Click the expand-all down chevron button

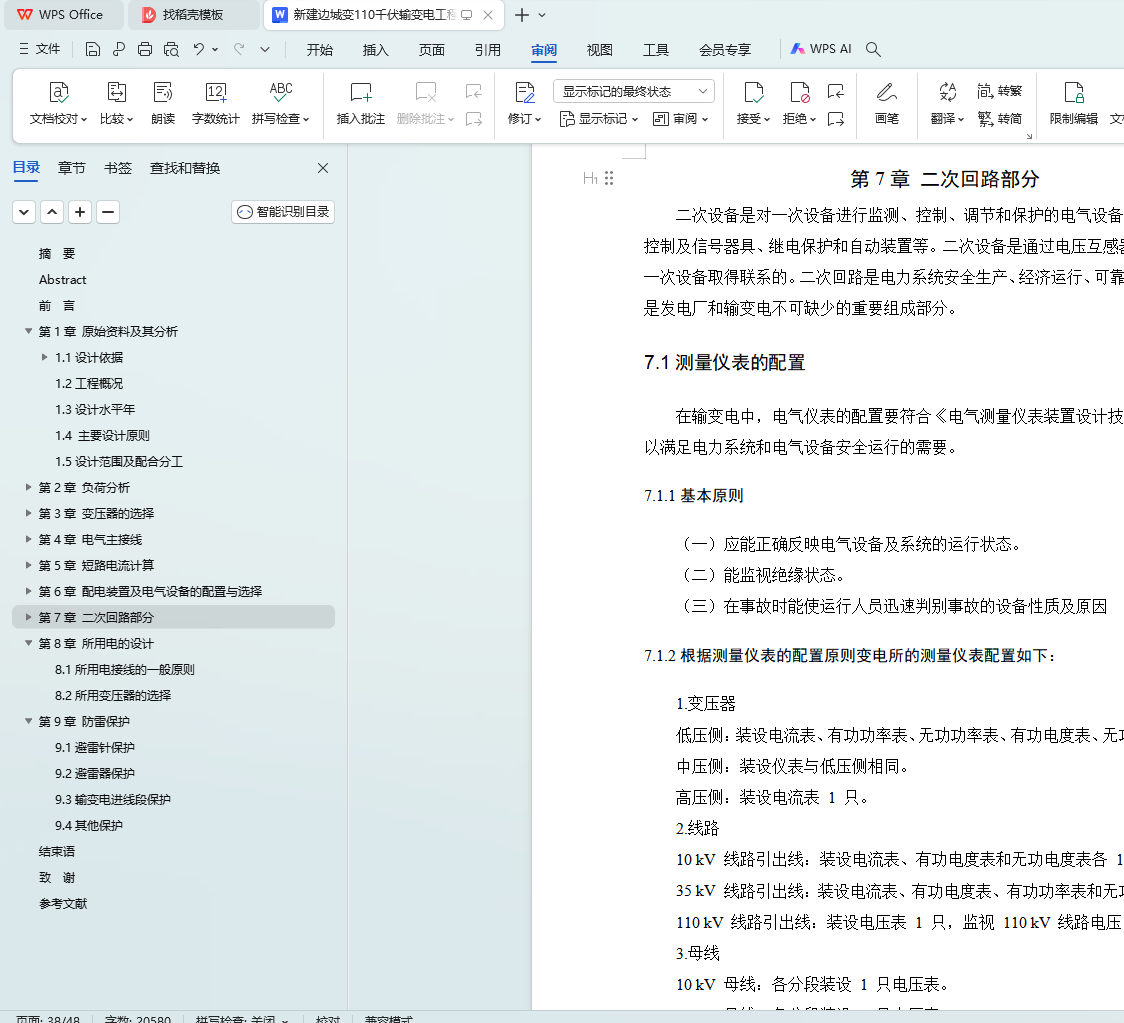(x=24, y=212)
